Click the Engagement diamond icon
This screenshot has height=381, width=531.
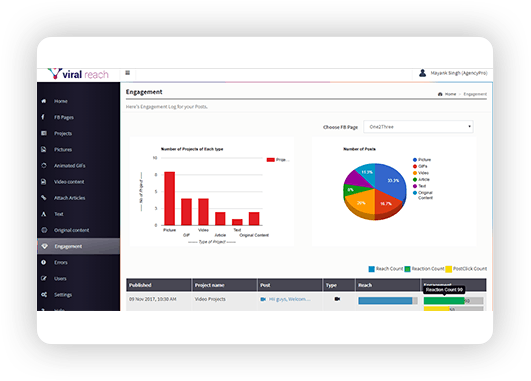point(44,246)
